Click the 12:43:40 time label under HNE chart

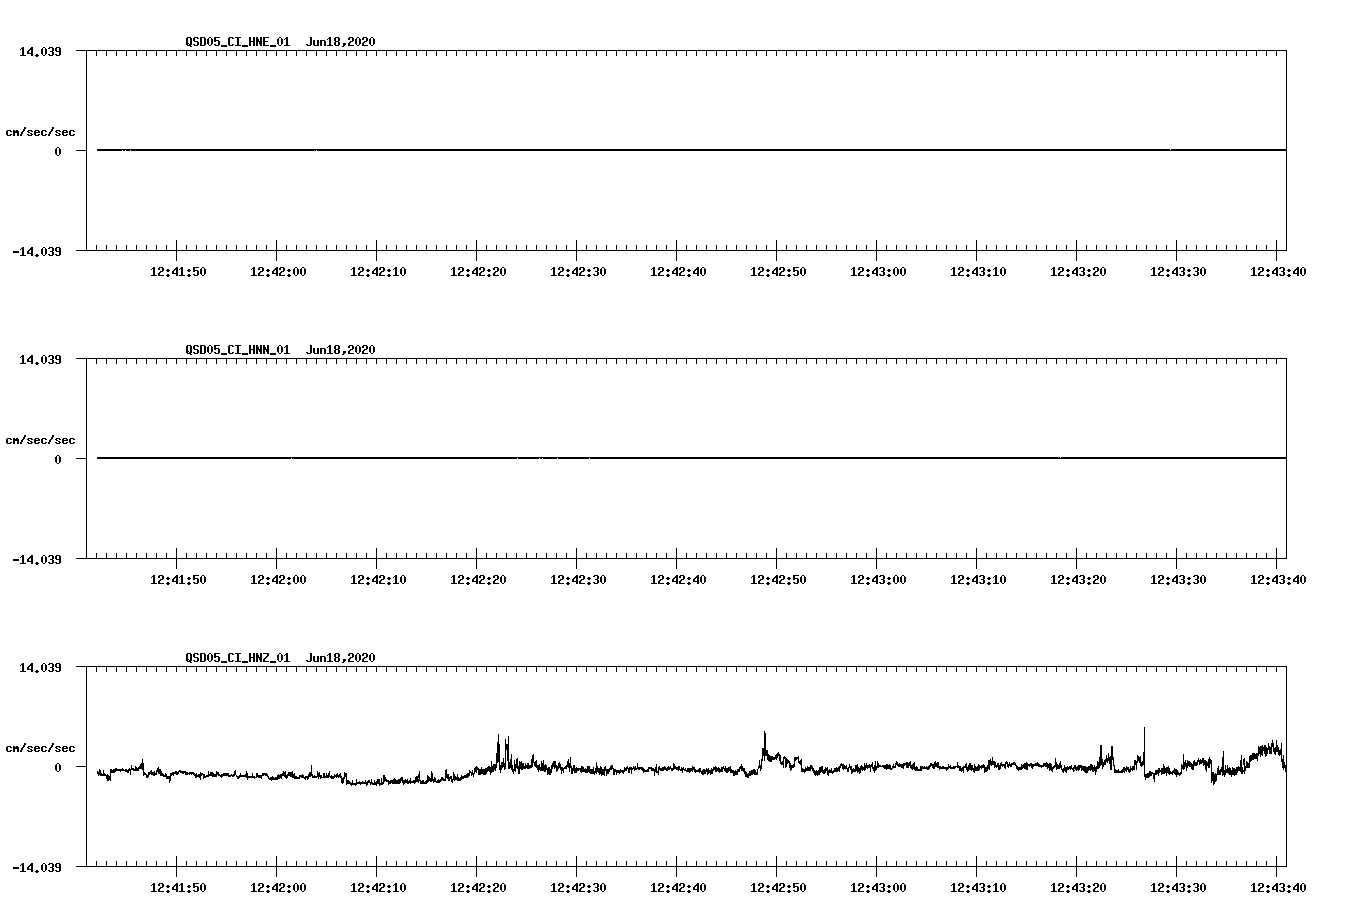point(1278,271)
